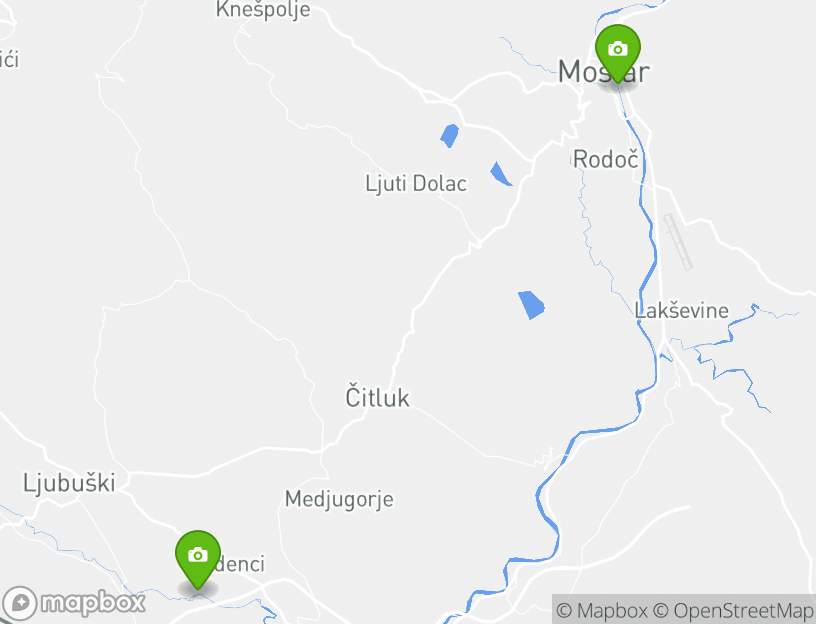Image resolution: width=816 pixels, height=624 pixels.
Task: Click the Mapbox logo
Action: coord(74,604)
